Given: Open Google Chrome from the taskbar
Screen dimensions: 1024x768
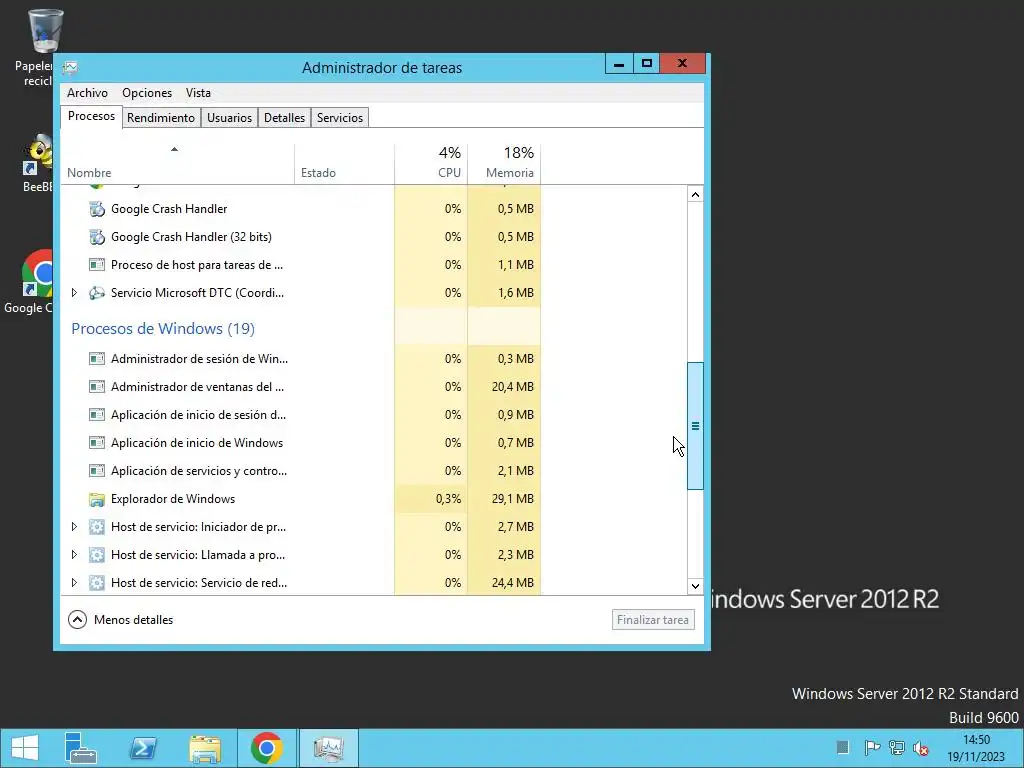Looking at the screenshot, I should (266, 748).
